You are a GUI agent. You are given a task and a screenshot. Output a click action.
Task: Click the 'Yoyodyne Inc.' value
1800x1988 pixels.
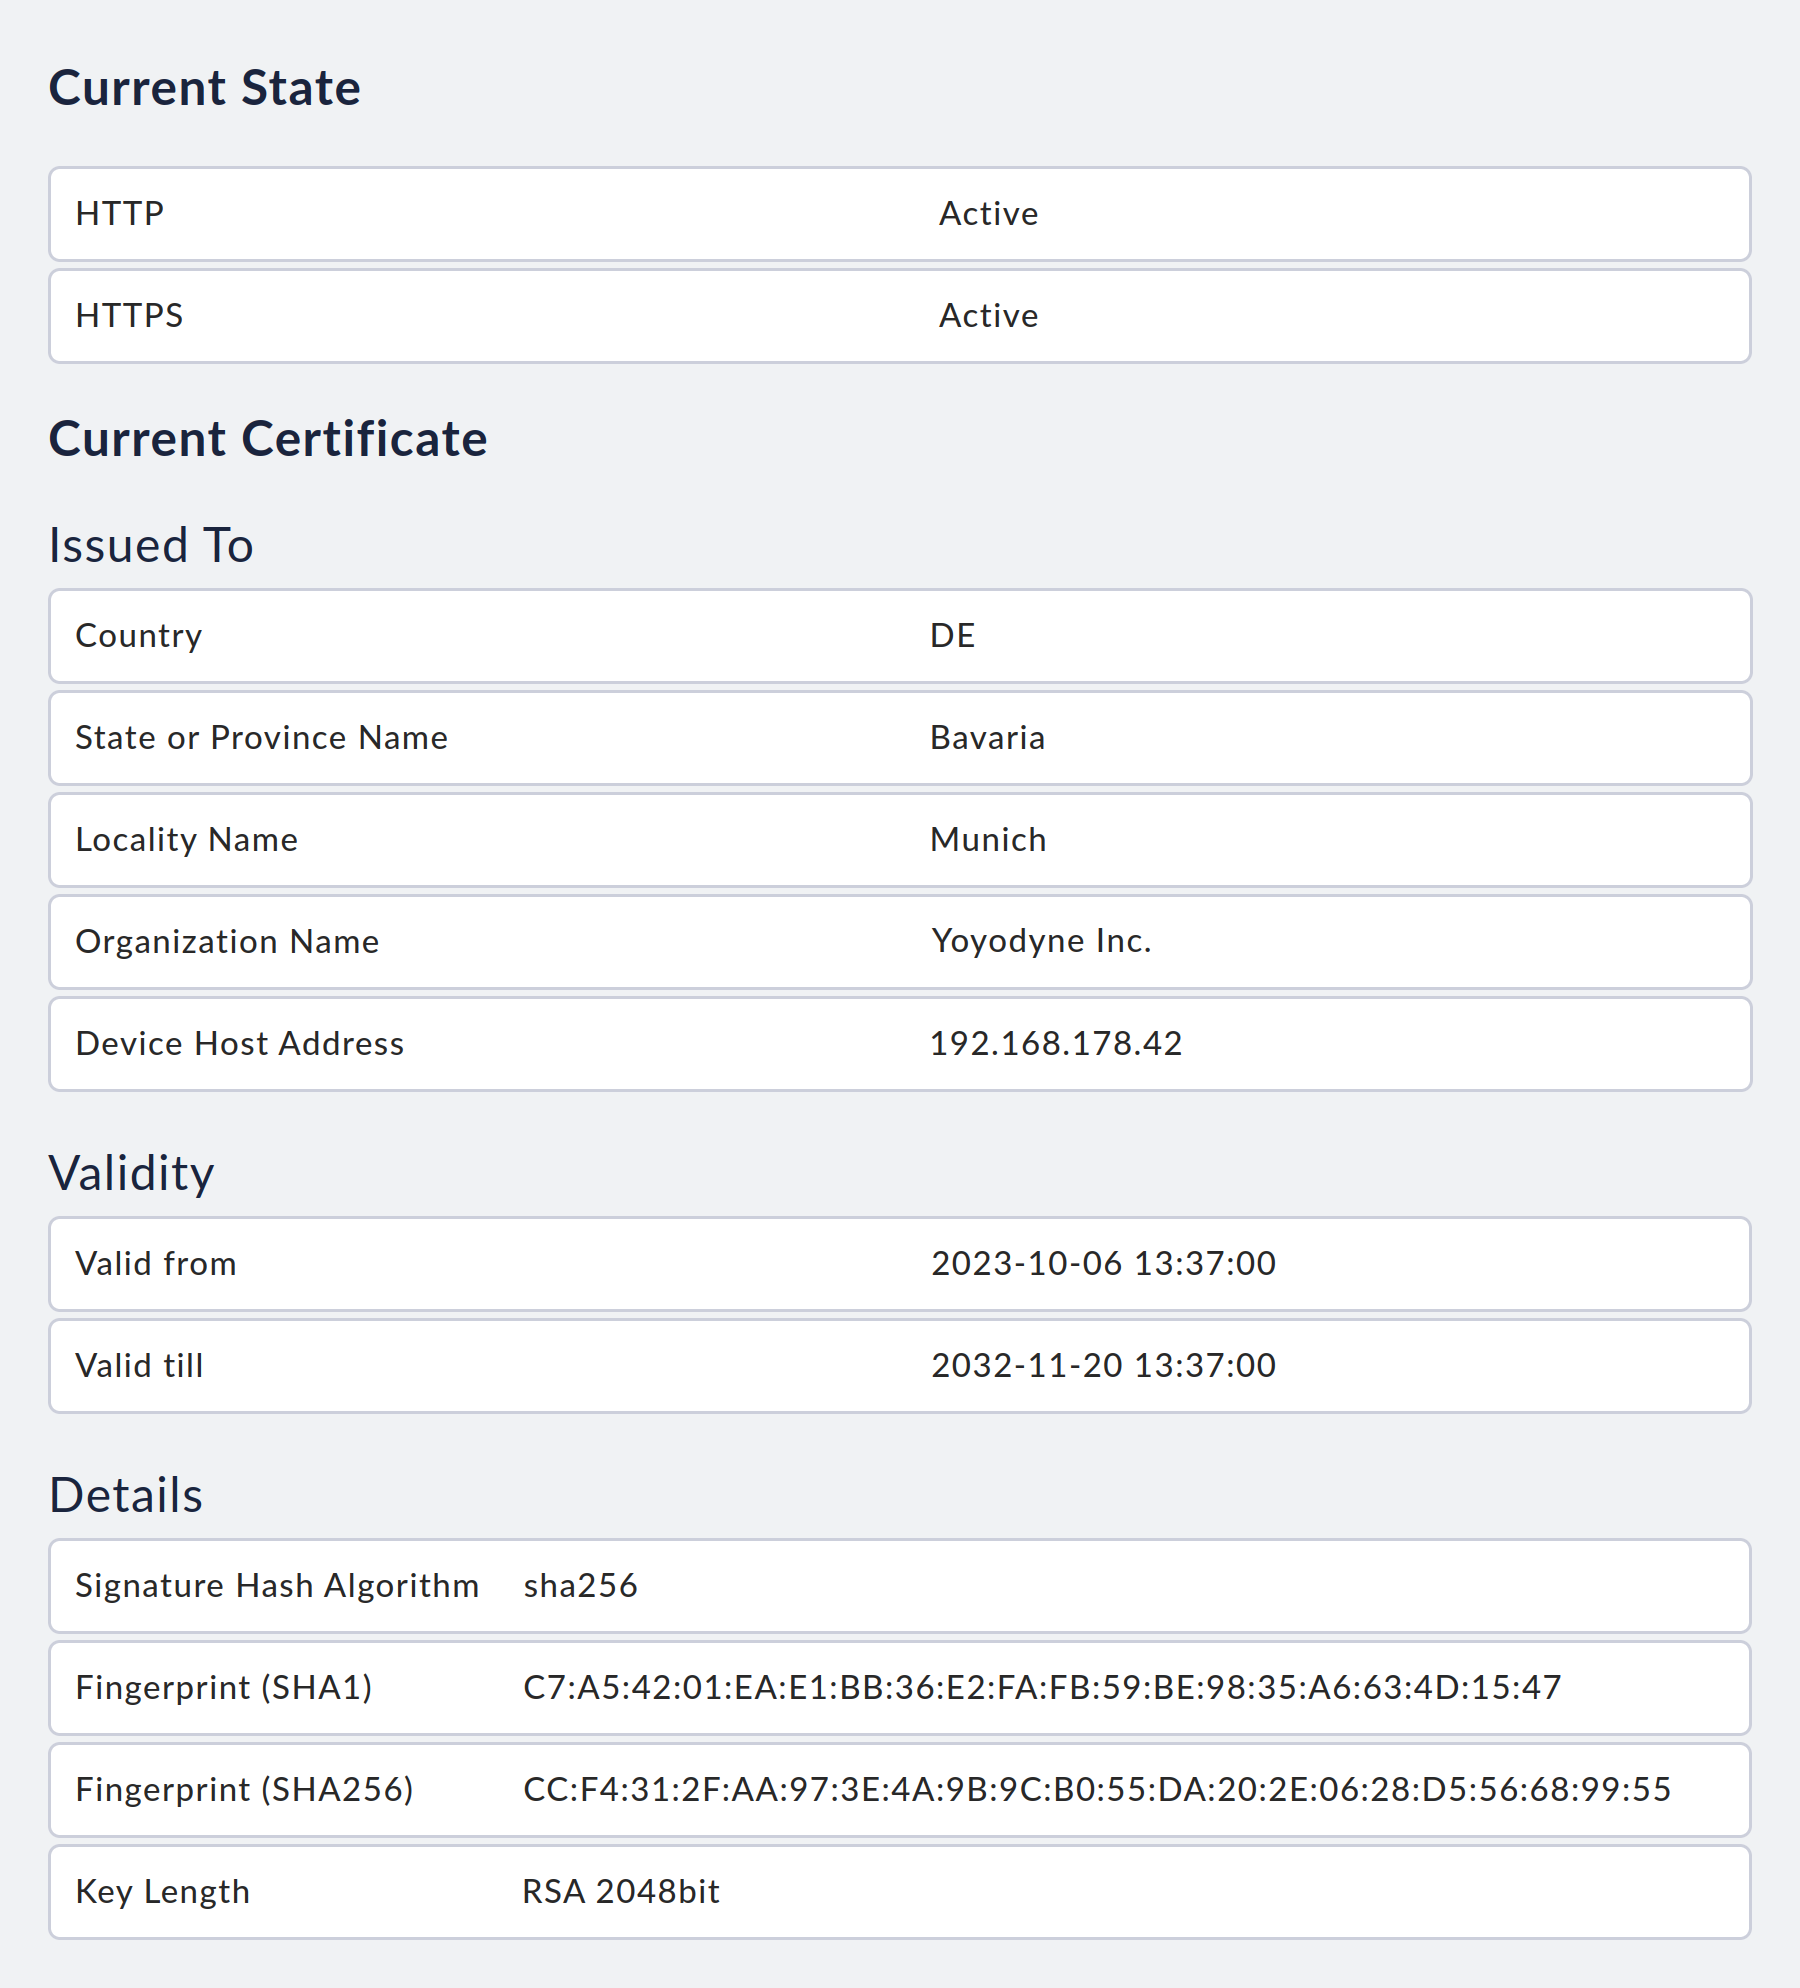pyautogui.click(x=1042, y=941)
